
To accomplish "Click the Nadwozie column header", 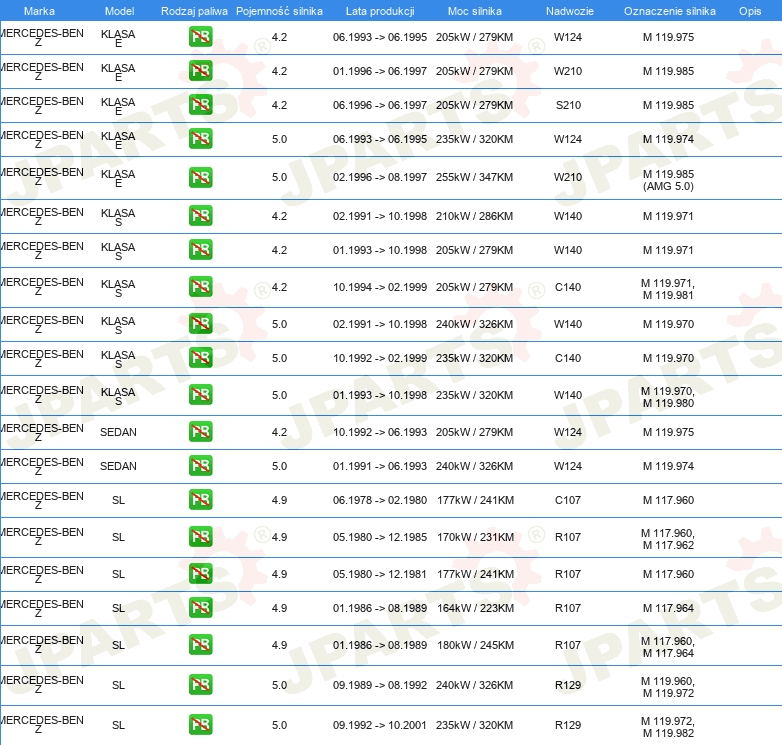I will coord(567,11).
